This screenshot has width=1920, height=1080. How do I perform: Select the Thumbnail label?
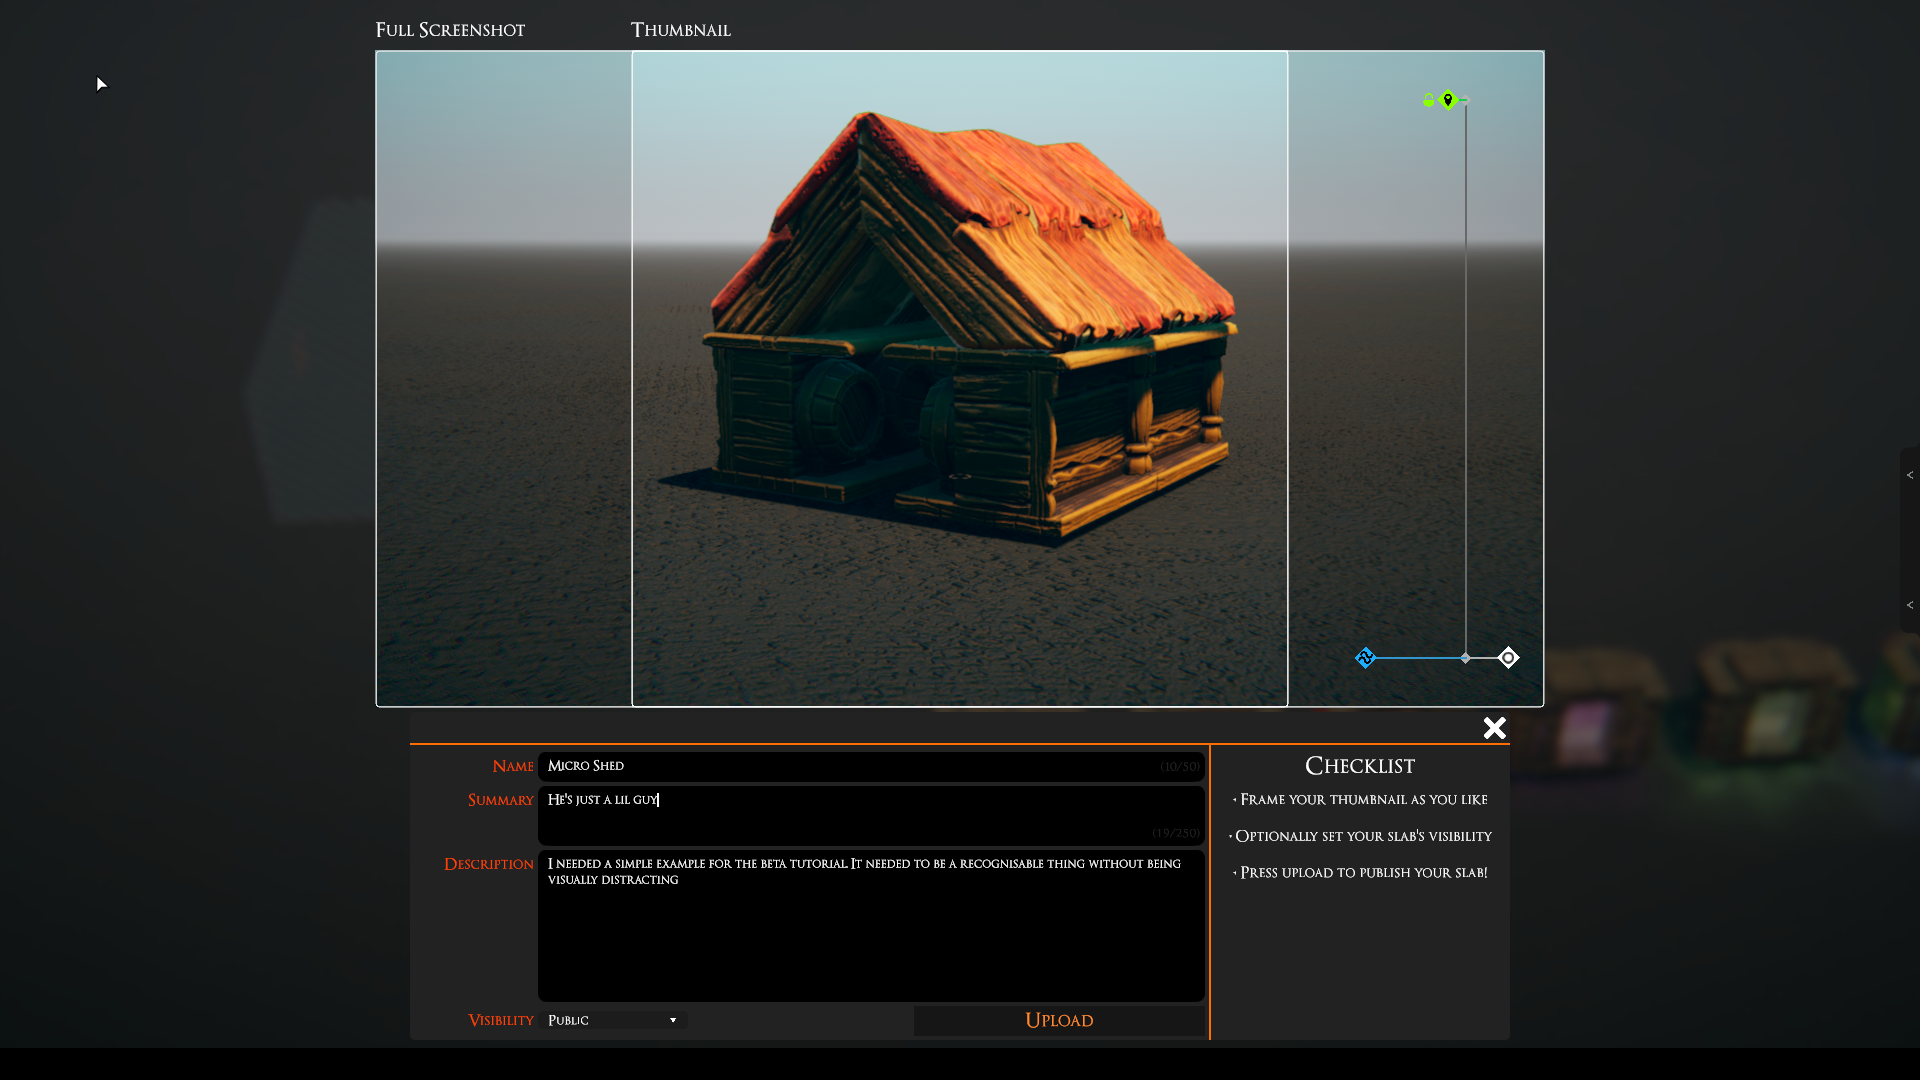pyautogui.click(x=680, y=30)
